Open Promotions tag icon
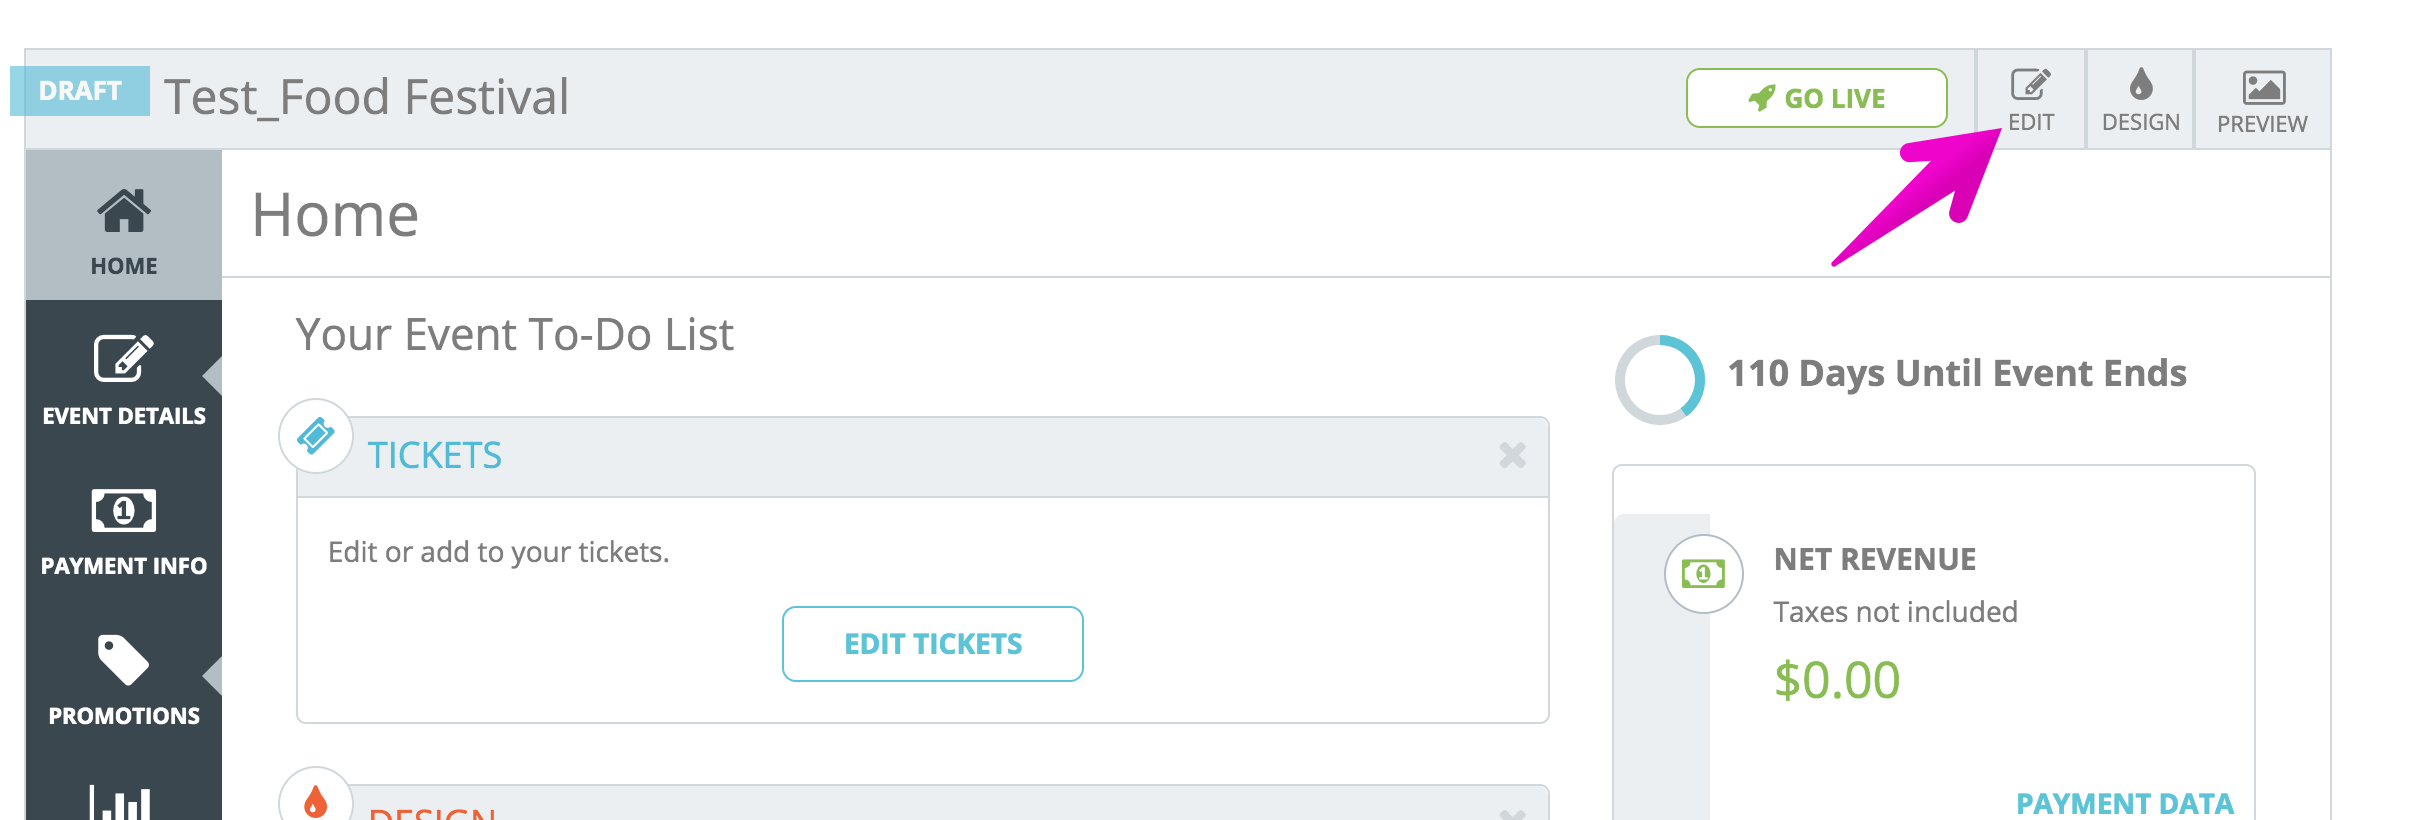 [x=124, y=660]
